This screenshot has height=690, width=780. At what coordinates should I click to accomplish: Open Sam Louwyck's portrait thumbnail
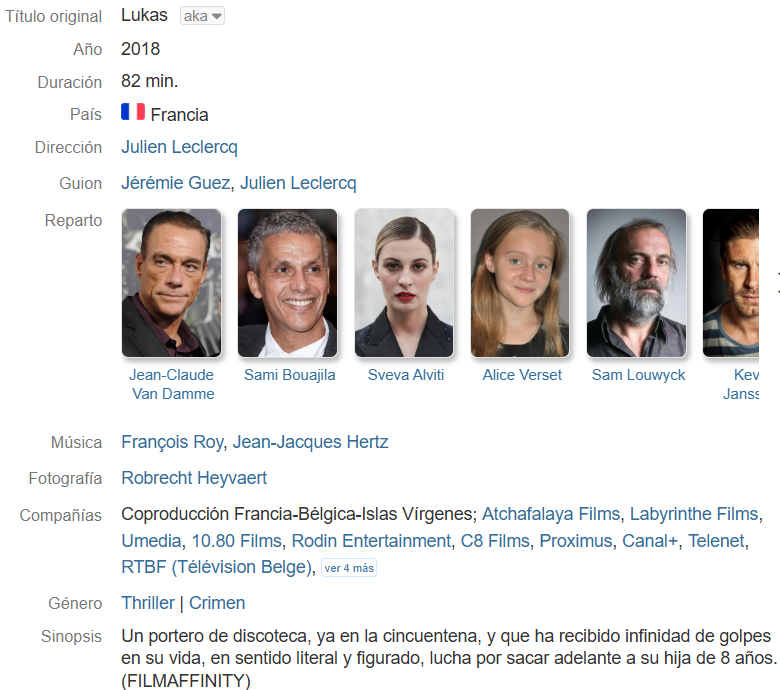coord(636,283)
